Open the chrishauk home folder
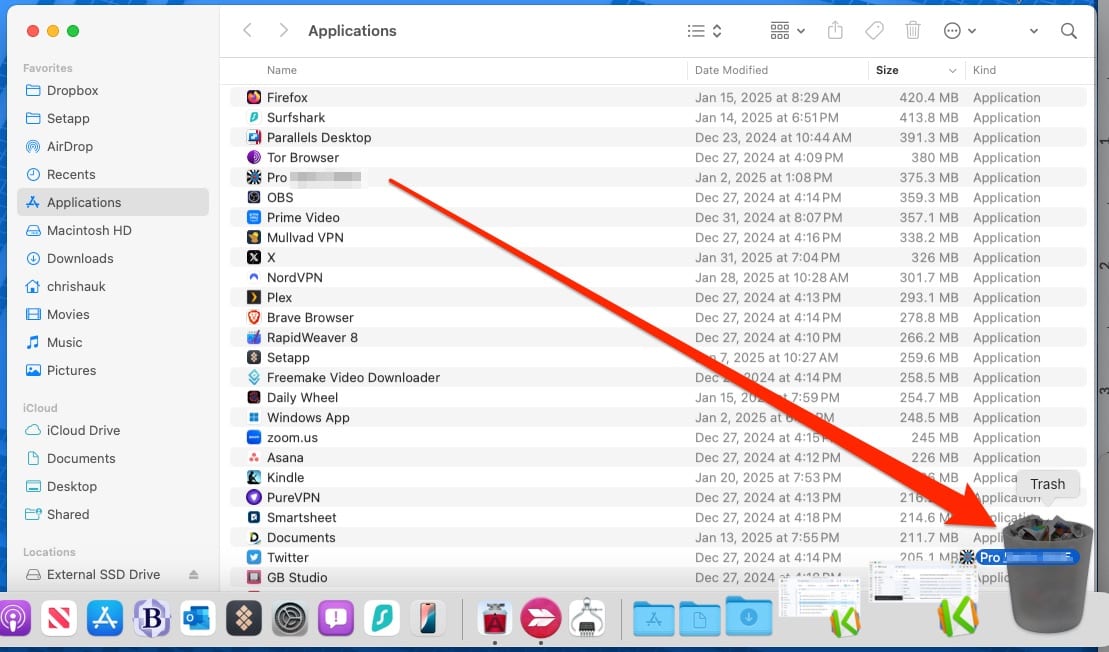Screen dimensions: 1109x652 (x=113, y=286)
